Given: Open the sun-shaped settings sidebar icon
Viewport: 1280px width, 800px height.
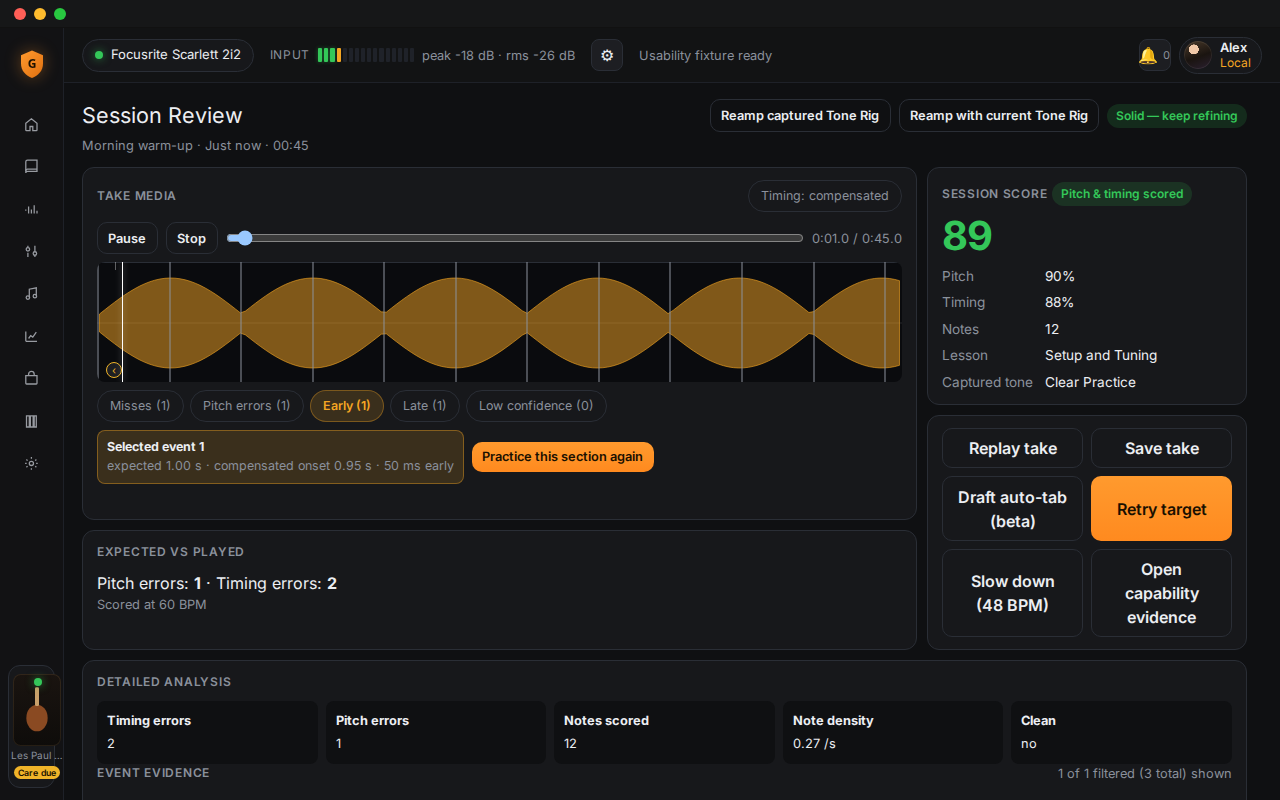Looking at the screenshot, I should (31, 463).
